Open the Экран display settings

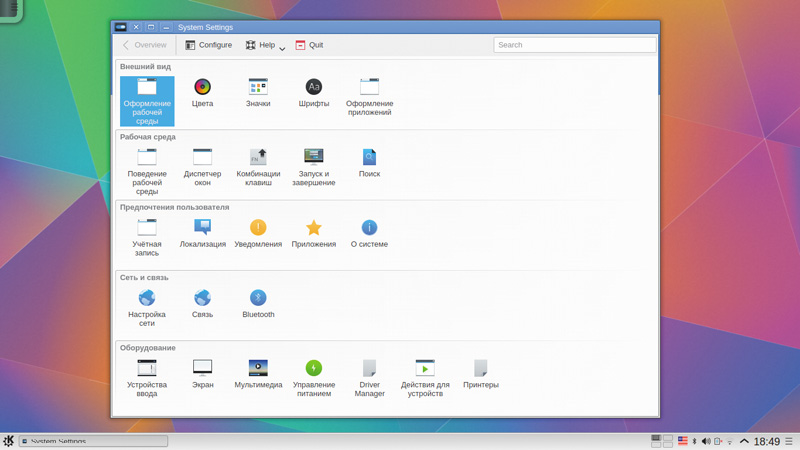click(x=203, y=374)
